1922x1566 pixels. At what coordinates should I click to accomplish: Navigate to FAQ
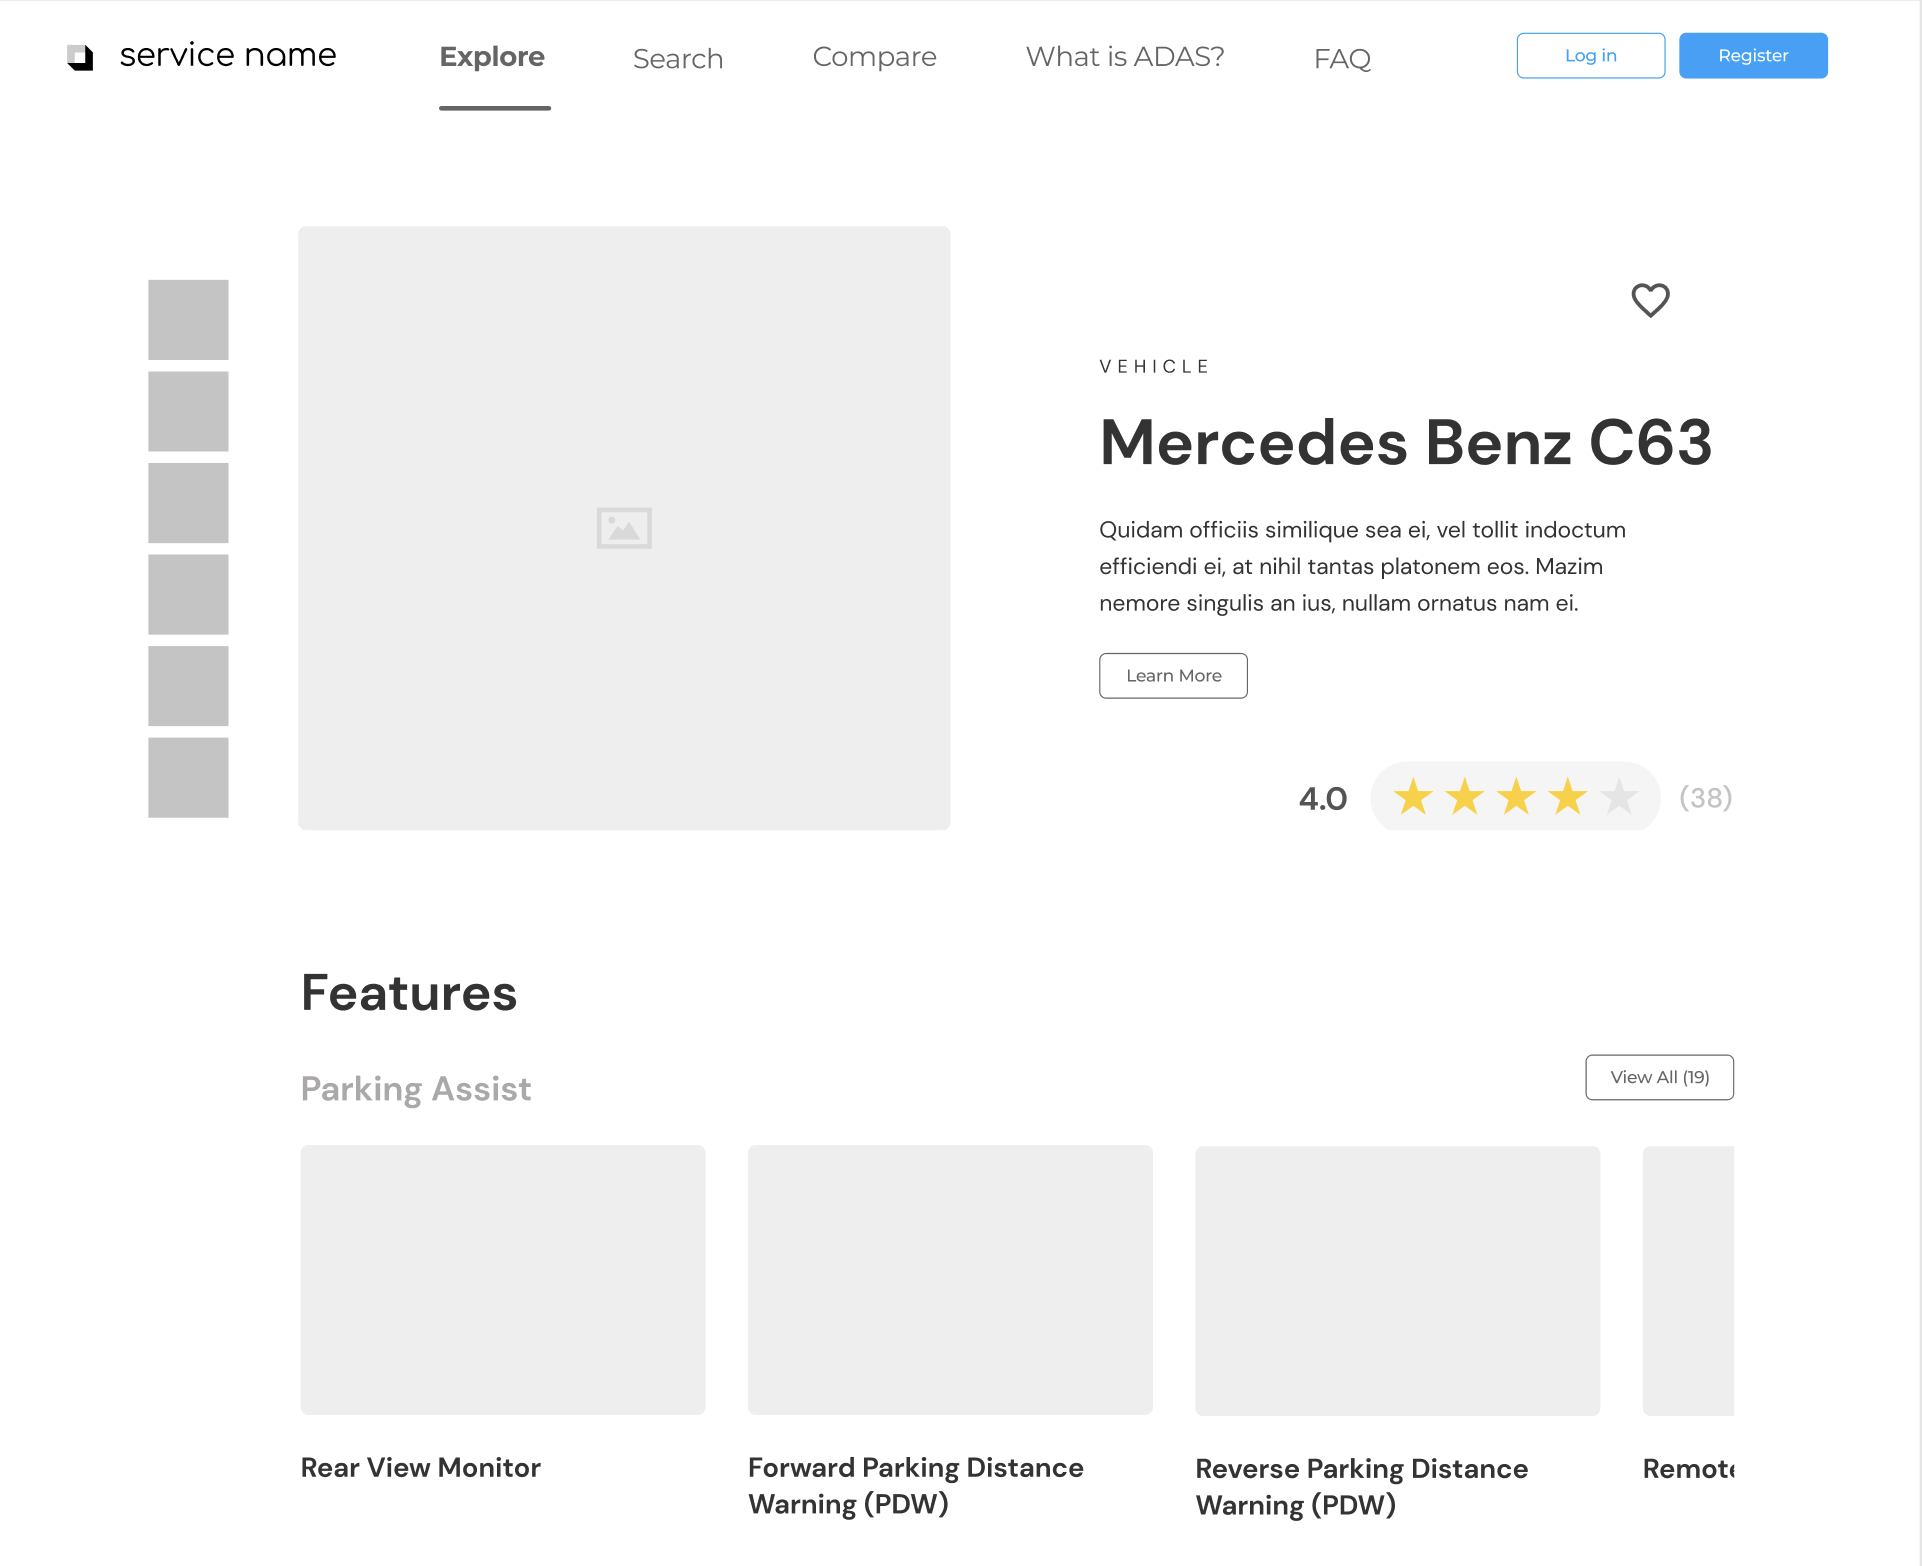point(1342,58)
